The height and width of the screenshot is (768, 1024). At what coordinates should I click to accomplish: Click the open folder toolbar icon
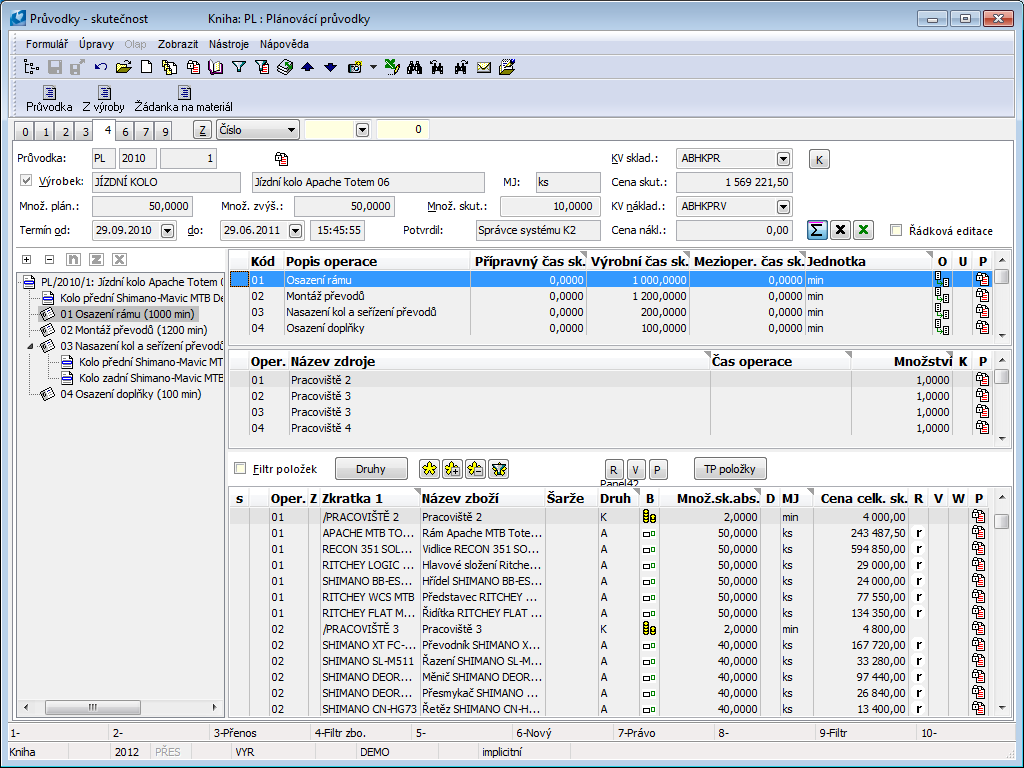(x=123, y=68)
